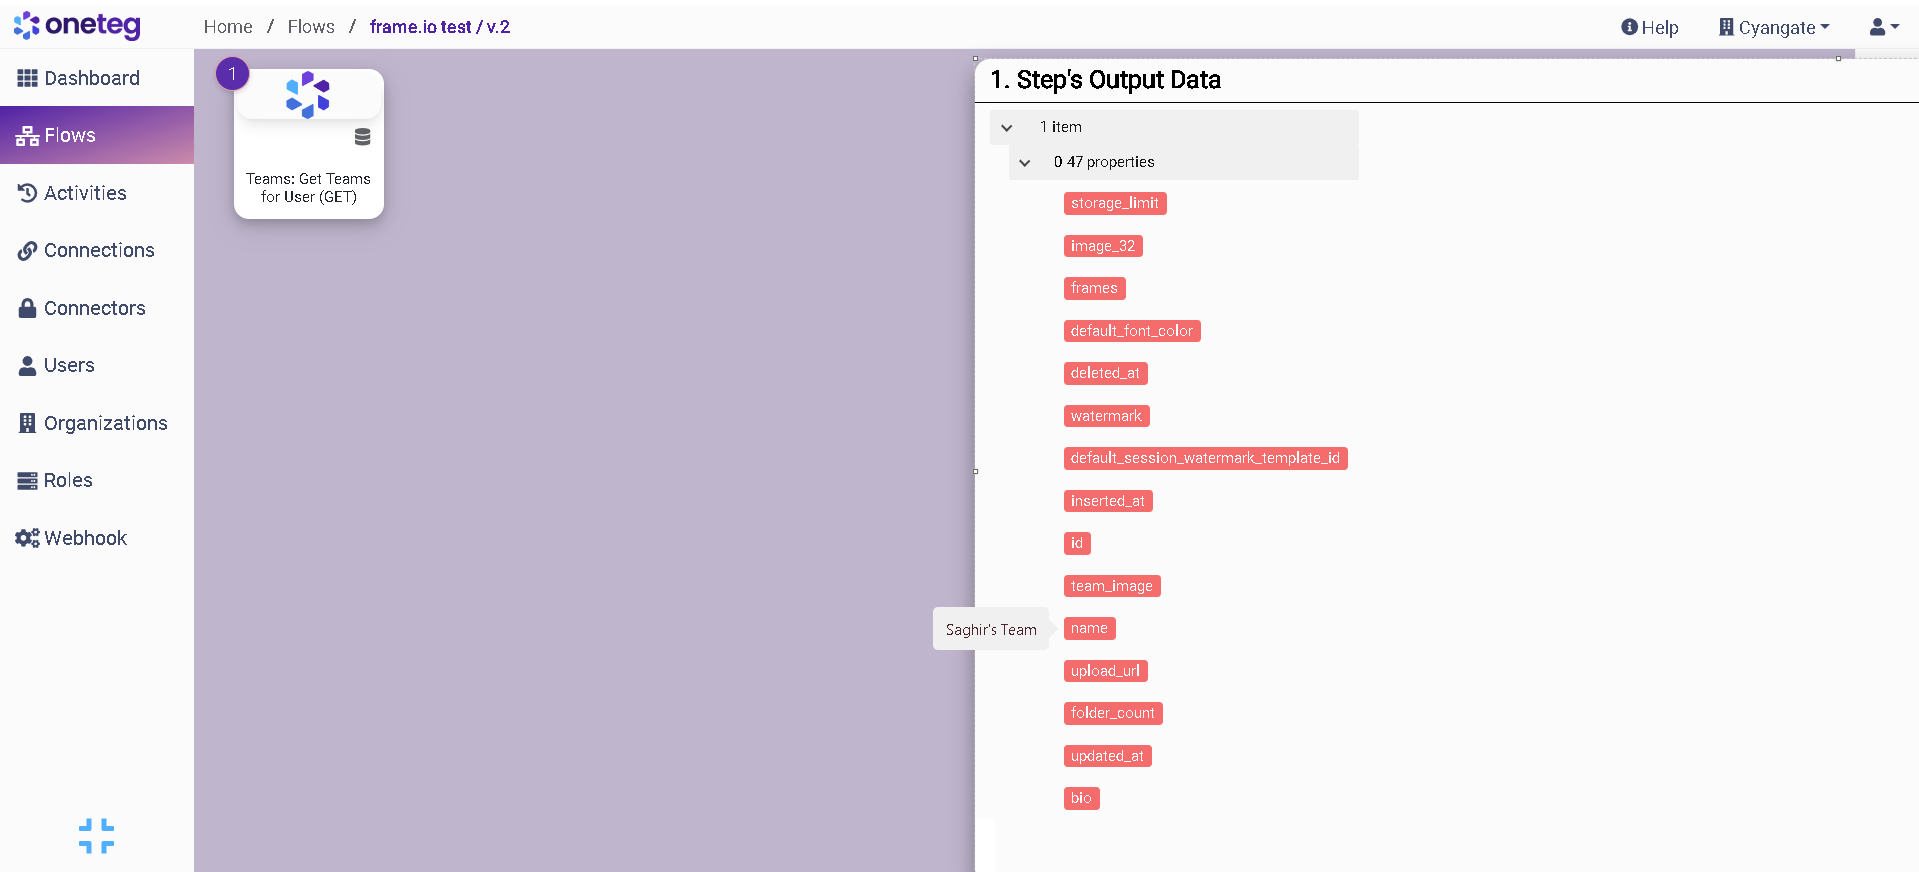Screen dimensions: 1919x872
Task: Click the Home breadcrumb link
Action: click(x=228, y=27)
